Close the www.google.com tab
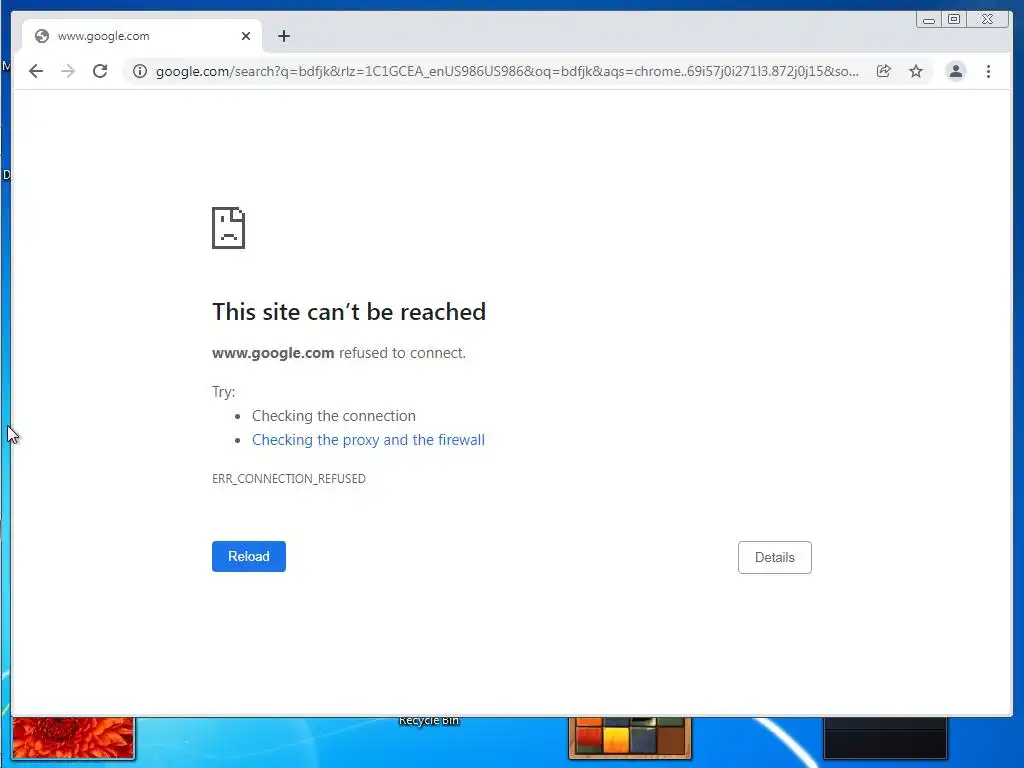 pyautogui.click(x=246, y=36)
